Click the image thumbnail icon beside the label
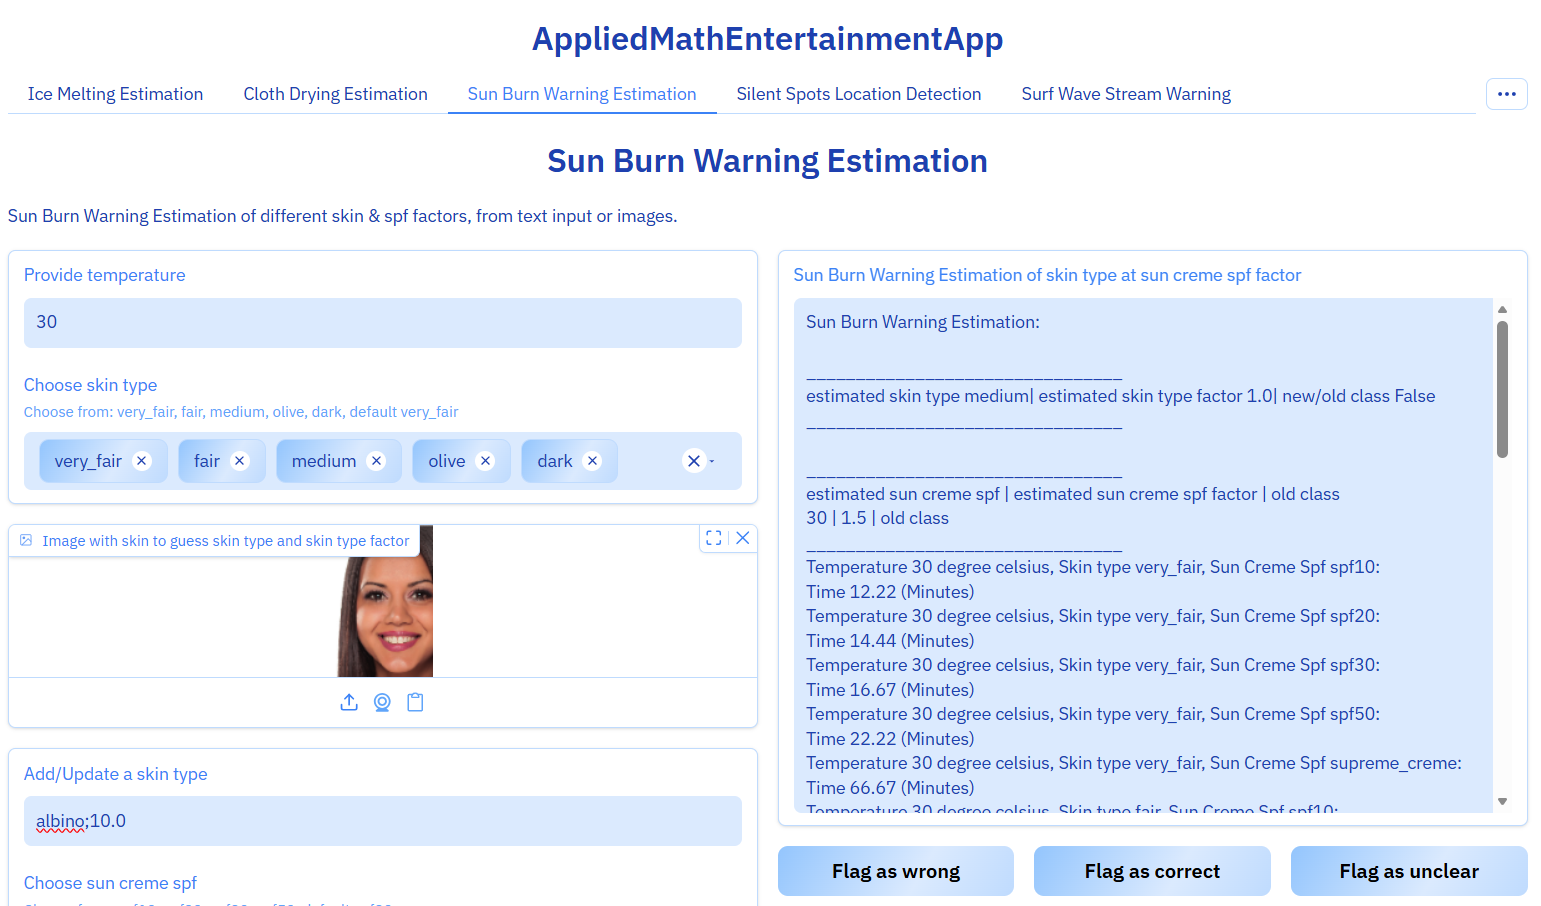The image size is (1541, 906). pyautogui.click(x=25, y=540)
